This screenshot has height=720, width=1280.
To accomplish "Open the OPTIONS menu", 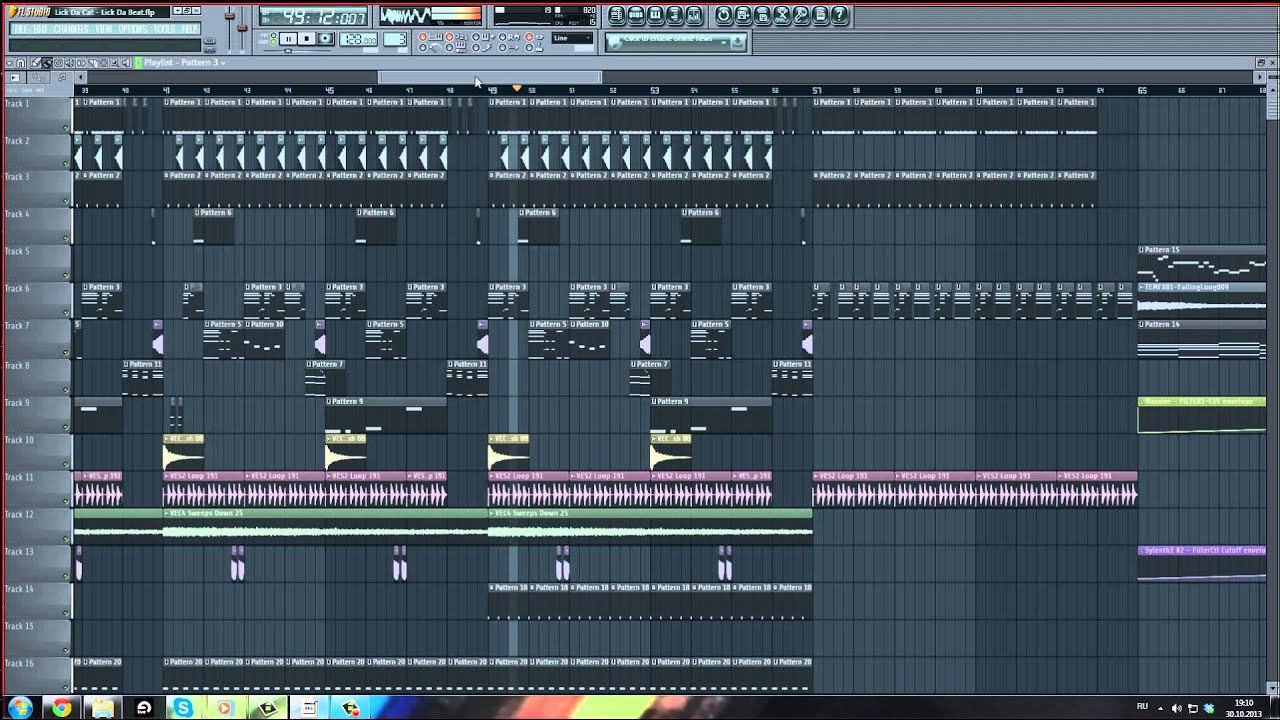I will (133, 28).
